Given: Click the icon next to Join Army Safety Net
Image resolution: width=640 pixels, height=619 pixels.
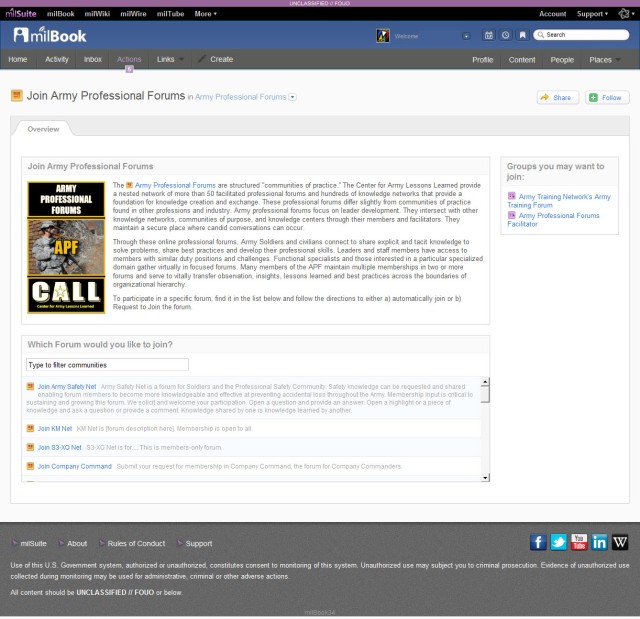Looking at the screenshot, I should coord(30,386).
